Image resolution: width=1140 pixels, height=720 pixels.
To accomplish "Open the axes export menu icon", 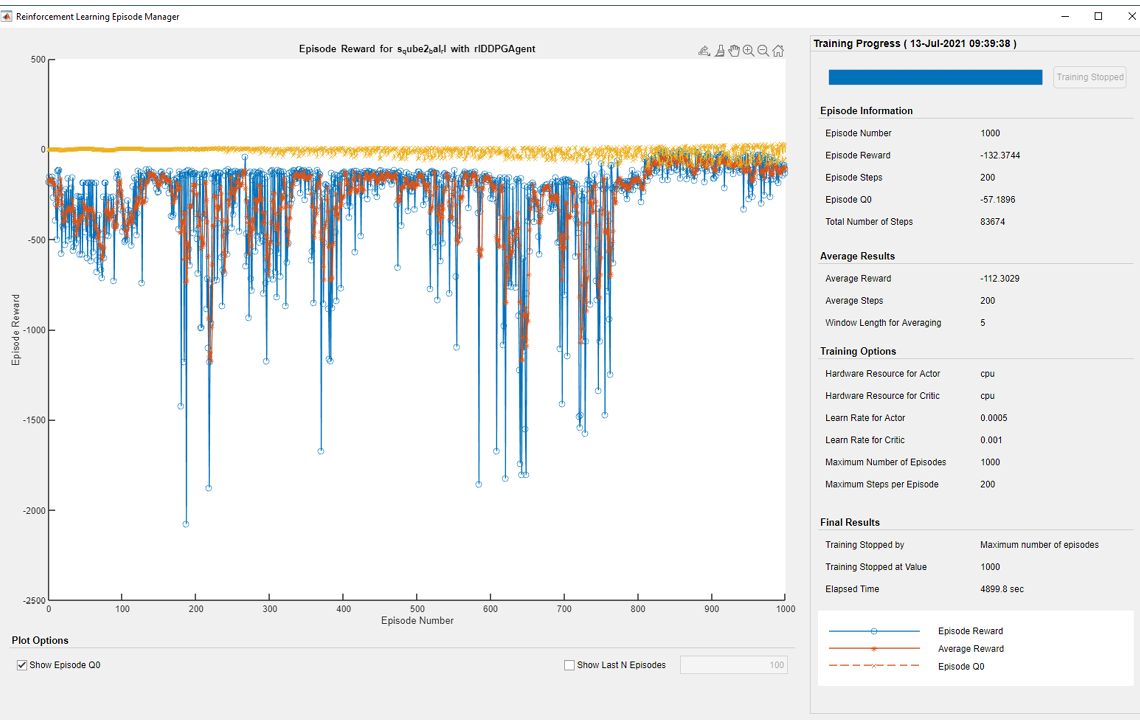I will coord(704,51).
